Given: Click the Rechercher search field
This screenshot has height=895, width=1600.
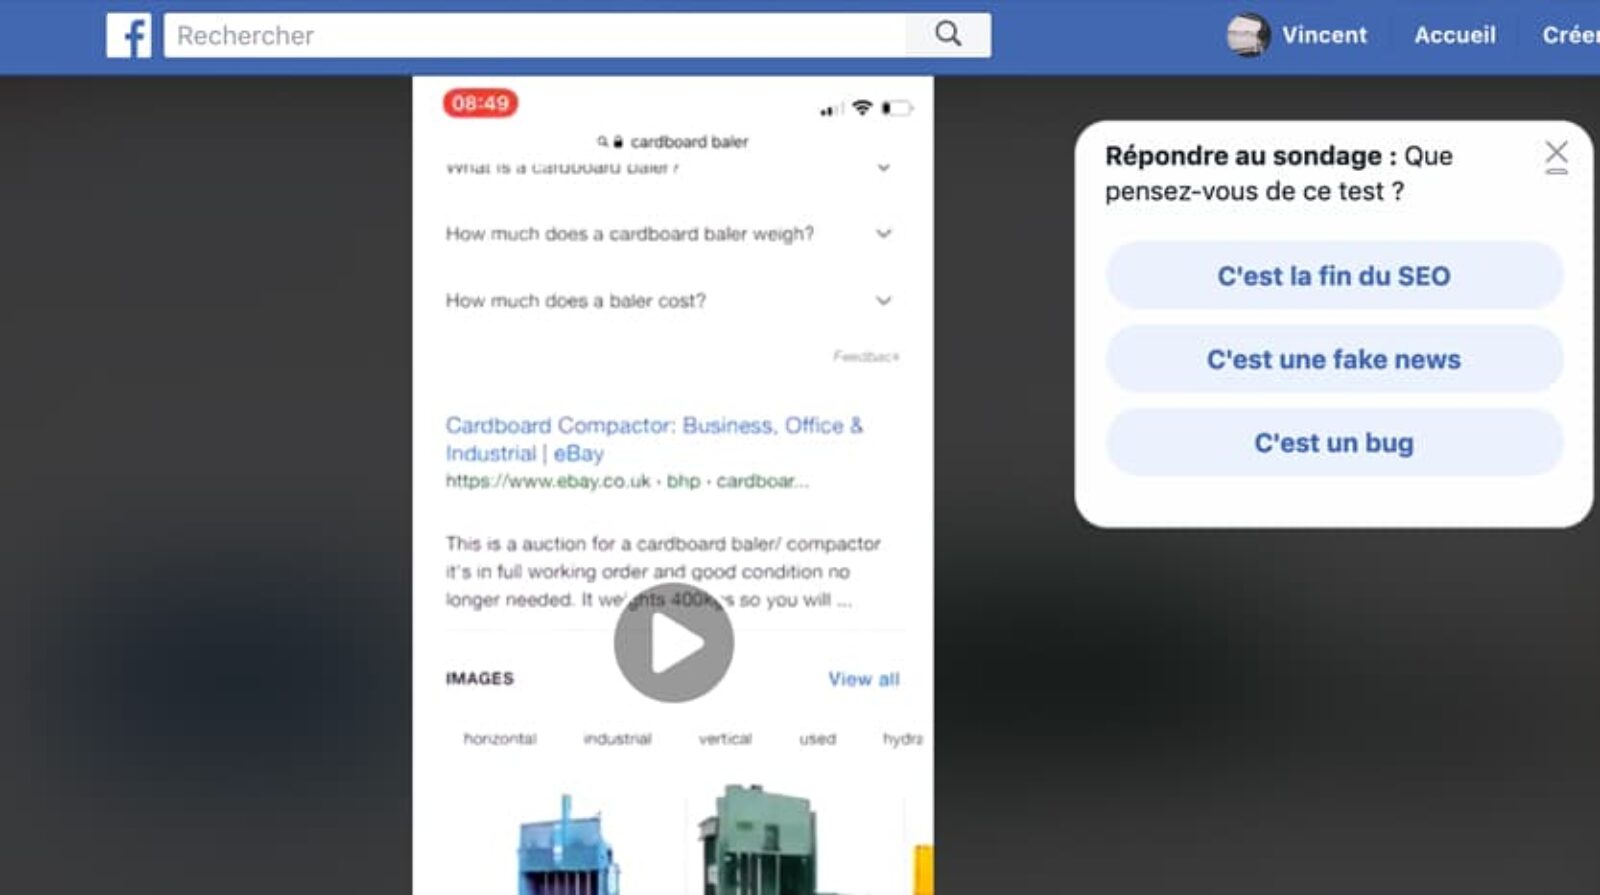Looking at the screenshot, I should (x=535, y=35).
